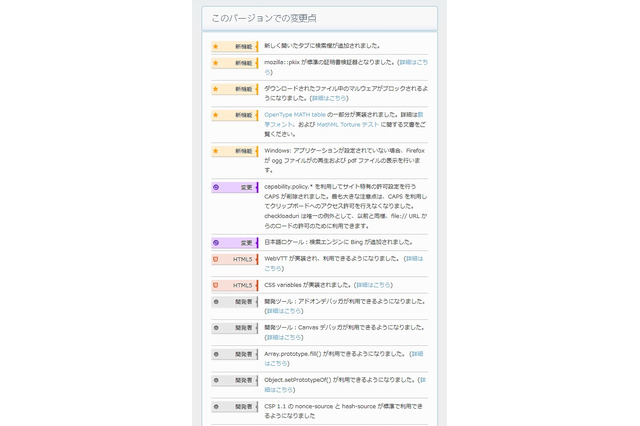The height and width of the screenshot is (426, 640).
Task: Open the 数学フォント link
Action: tap(279, 124)
